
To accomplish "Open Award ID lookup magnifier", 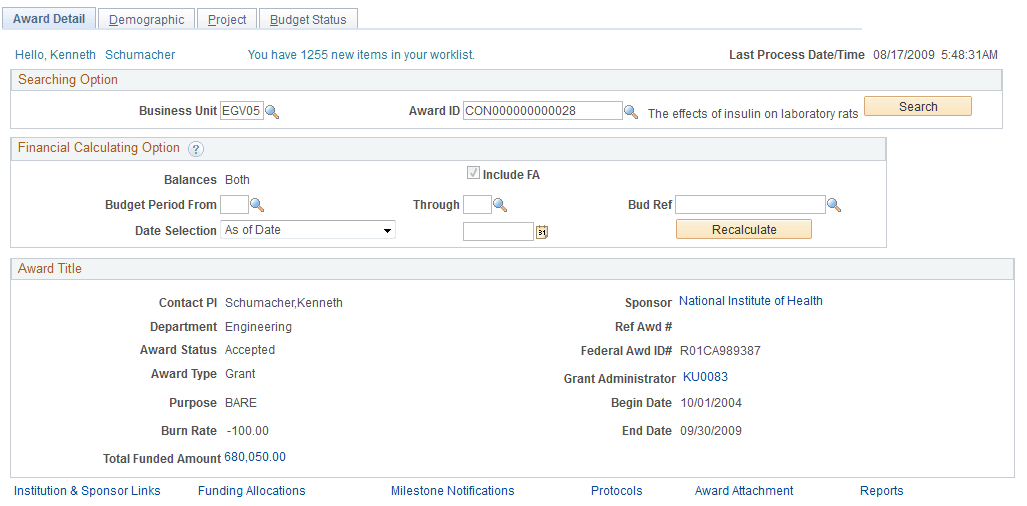I will [x=630, y=112].
